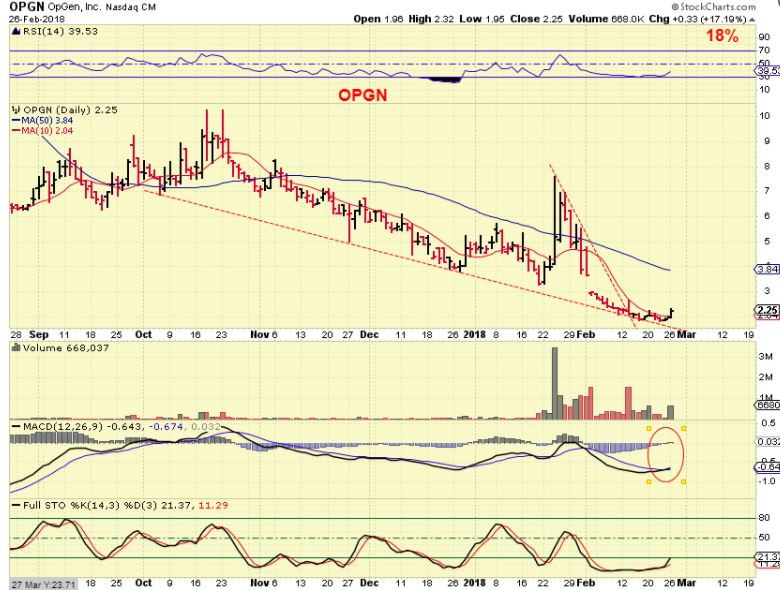Click the -1.0 label on MACD axis
The height and width of the screenshot is (590, 780).
coord(768,481)
